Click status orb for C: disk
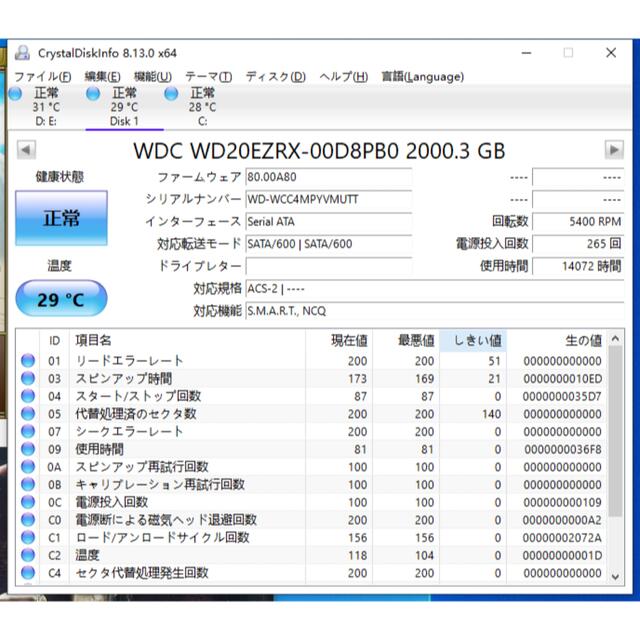Viewport: 640px width, 640px height. (171, 93)
